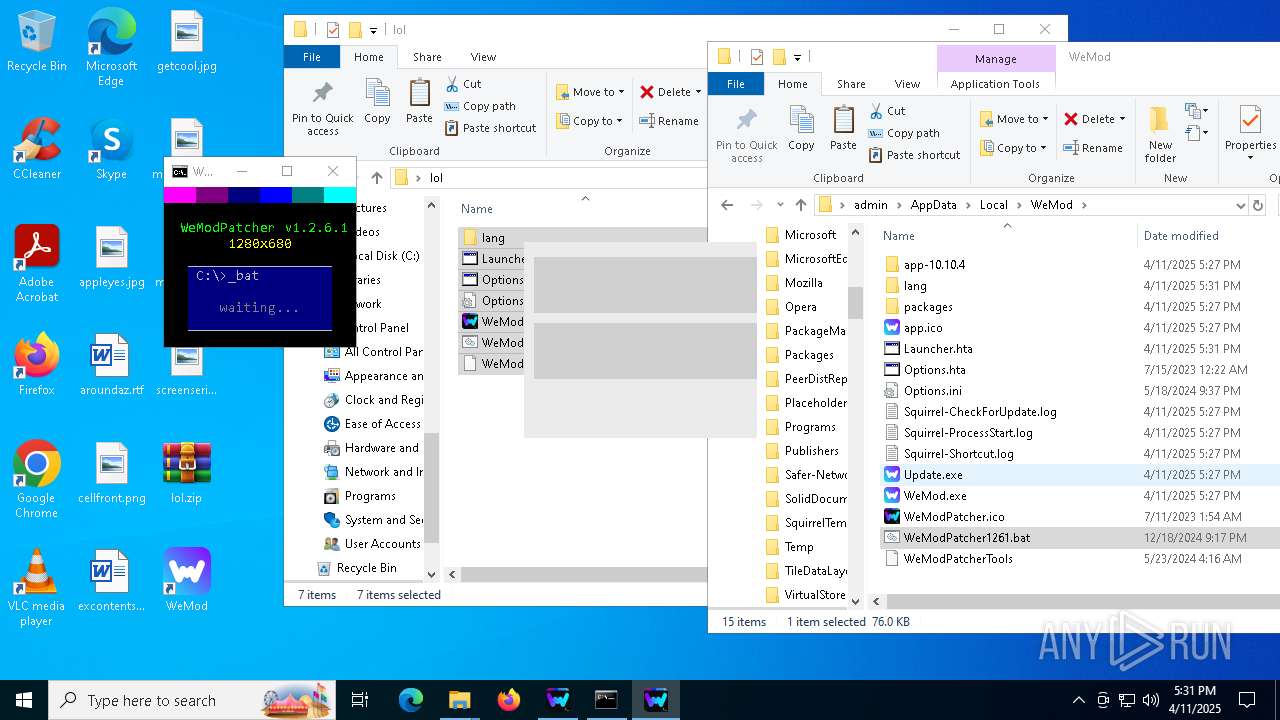Sort by Name column in WeMod window
This screenshot has width=1280, height=720.
tap(899, 236)
